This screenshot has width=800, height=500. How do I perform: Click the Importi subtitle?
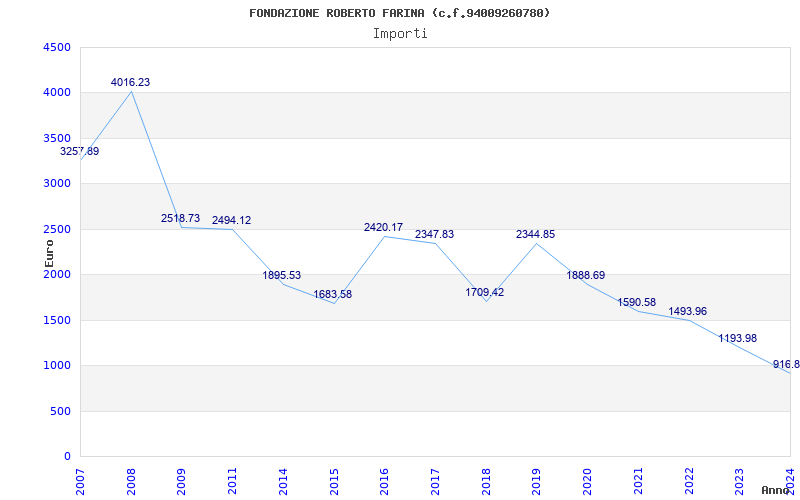[x=400, y=34]
